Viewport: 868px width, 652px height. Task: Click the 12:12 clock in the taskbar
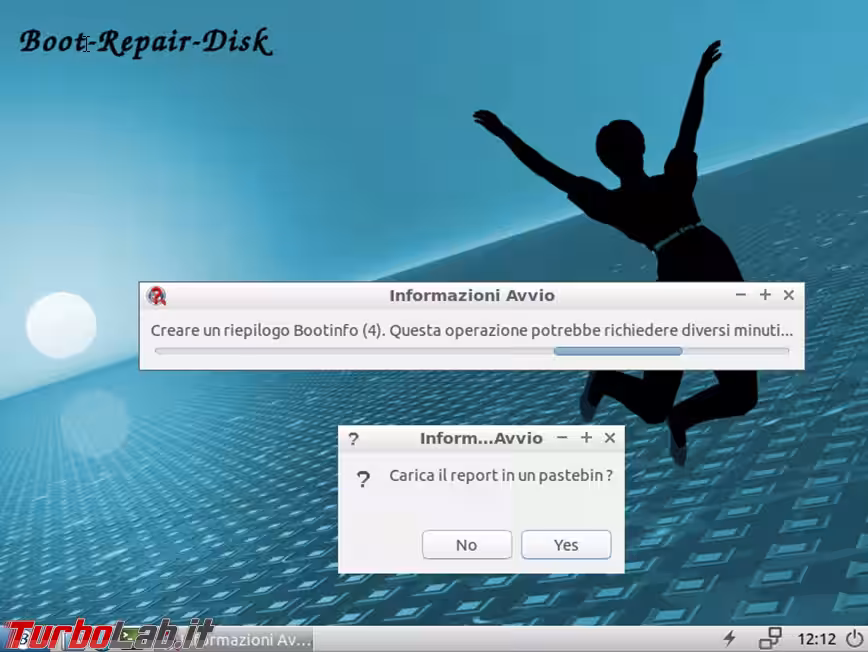(816, 638)
